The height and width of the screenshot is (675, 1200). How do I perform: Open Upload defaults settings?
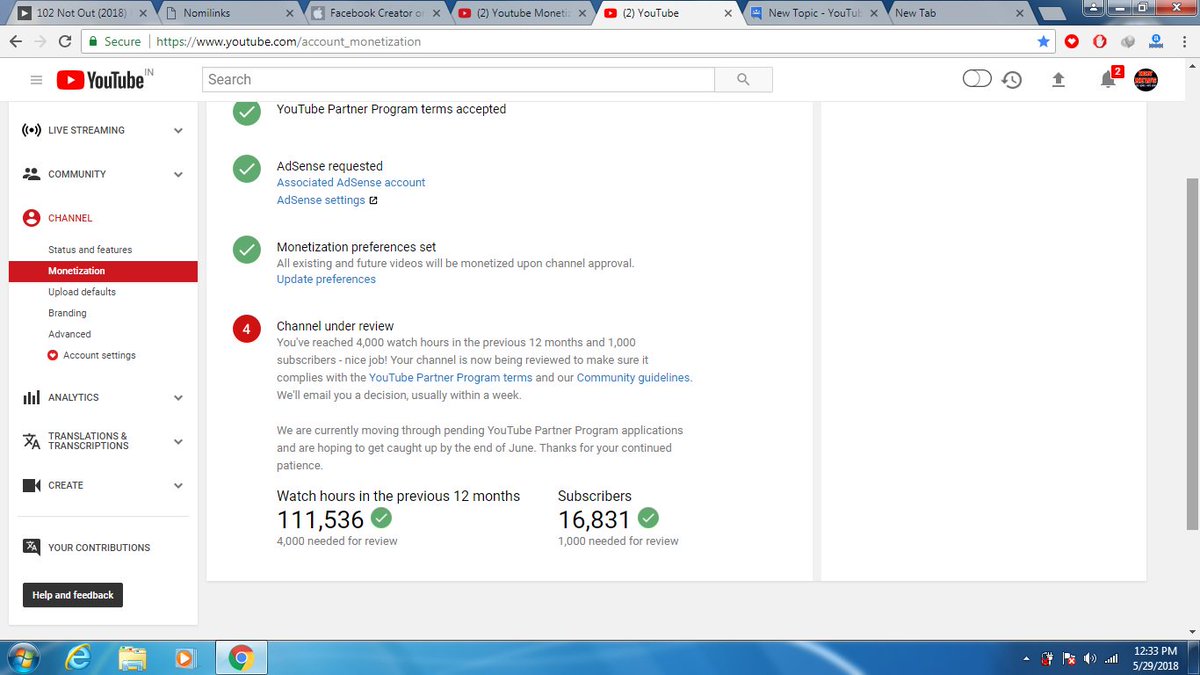point(82,292)
